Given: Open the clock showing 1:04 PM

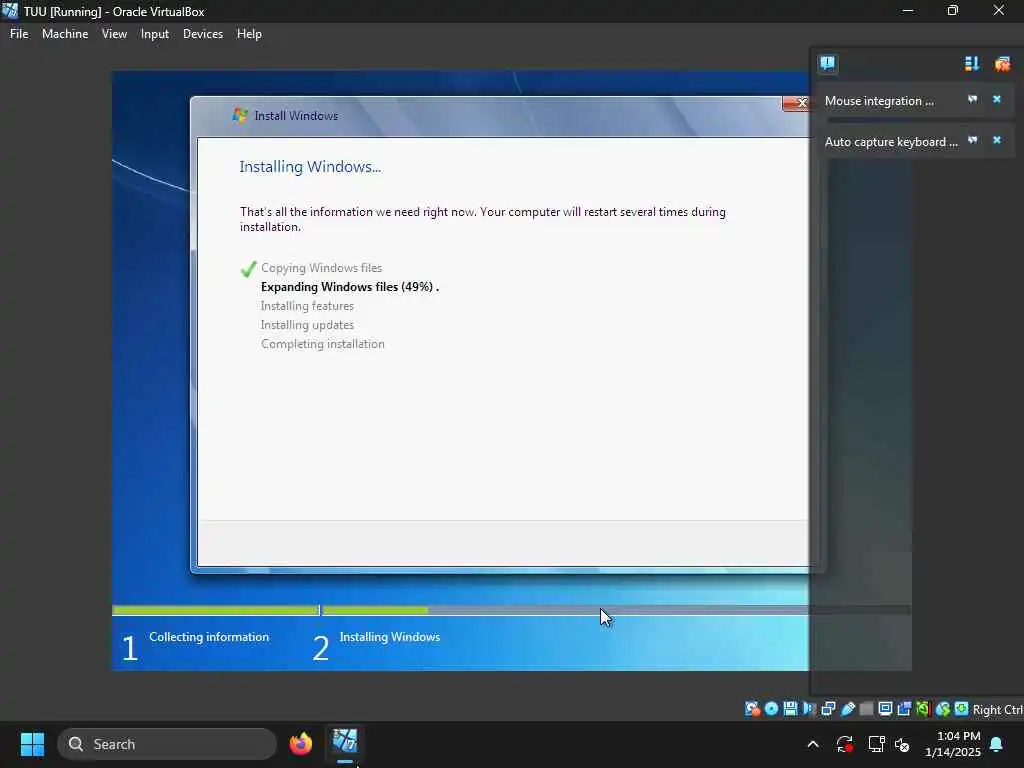Looking at the screenshot, I should [x=952, y=744].
